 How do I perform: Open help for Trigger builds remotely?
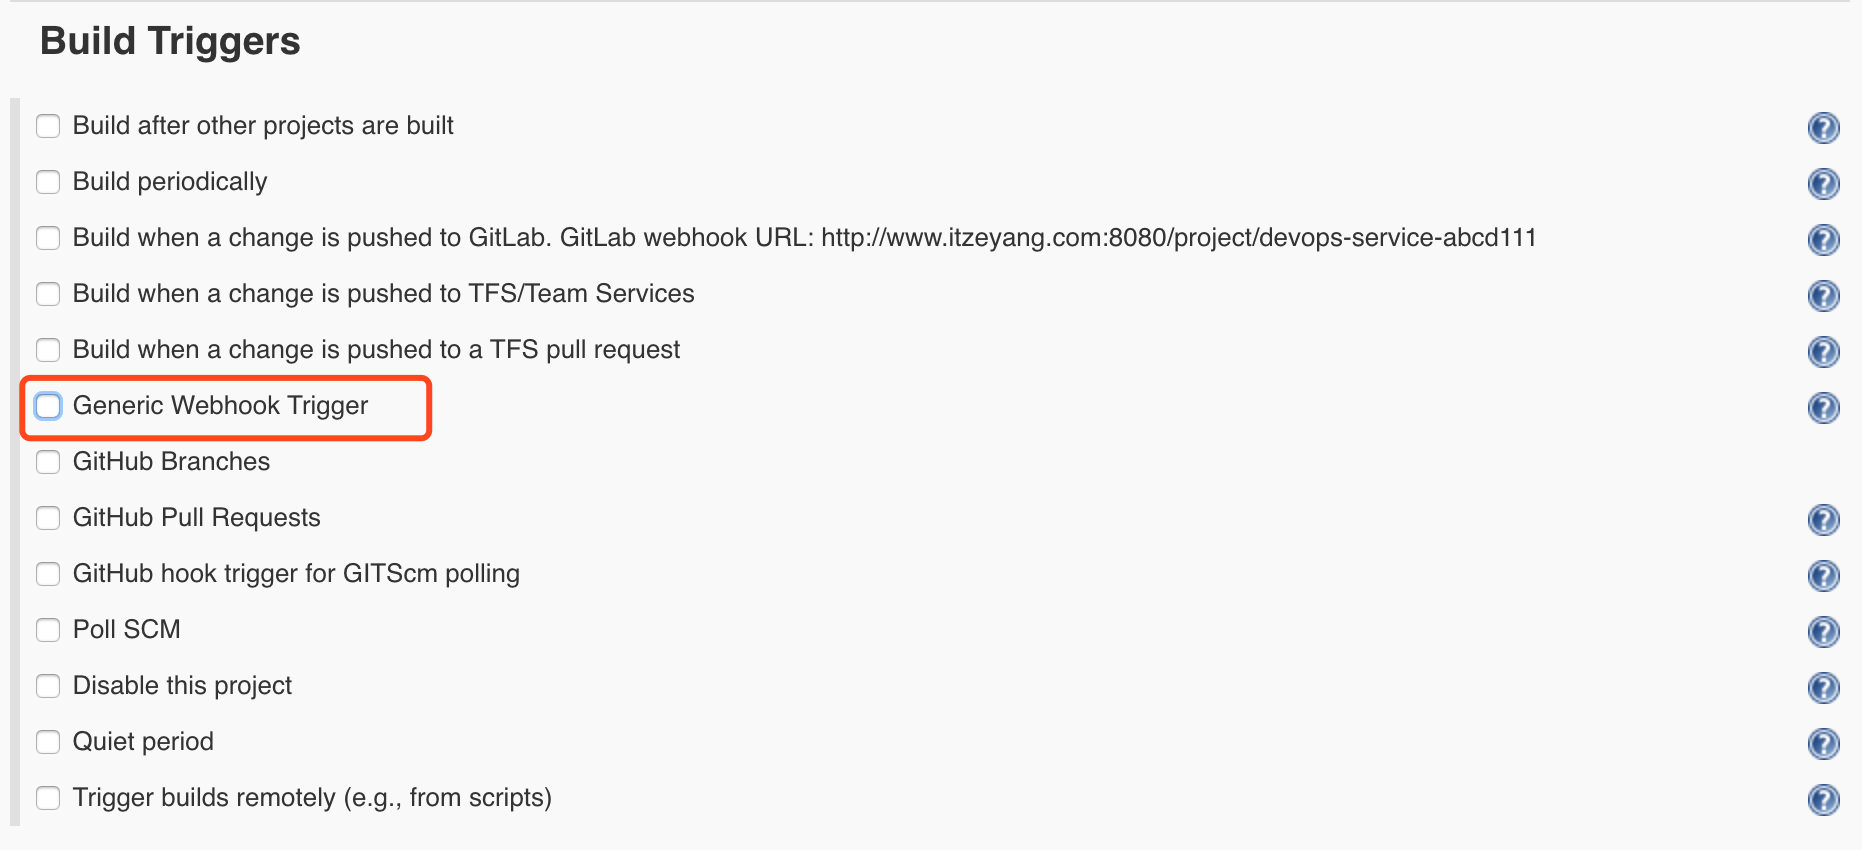1824,800
